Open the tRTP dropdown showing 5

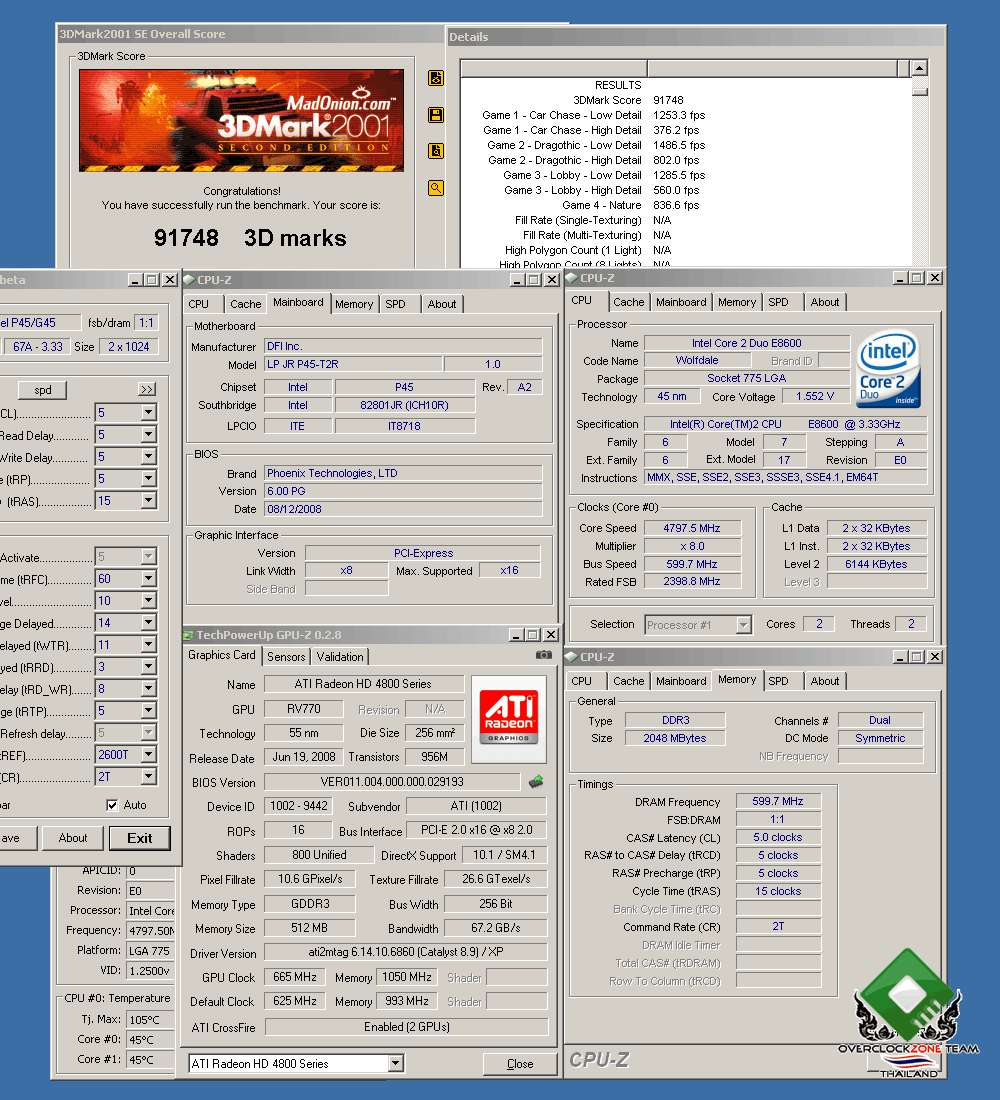click(x=149, y=711)
